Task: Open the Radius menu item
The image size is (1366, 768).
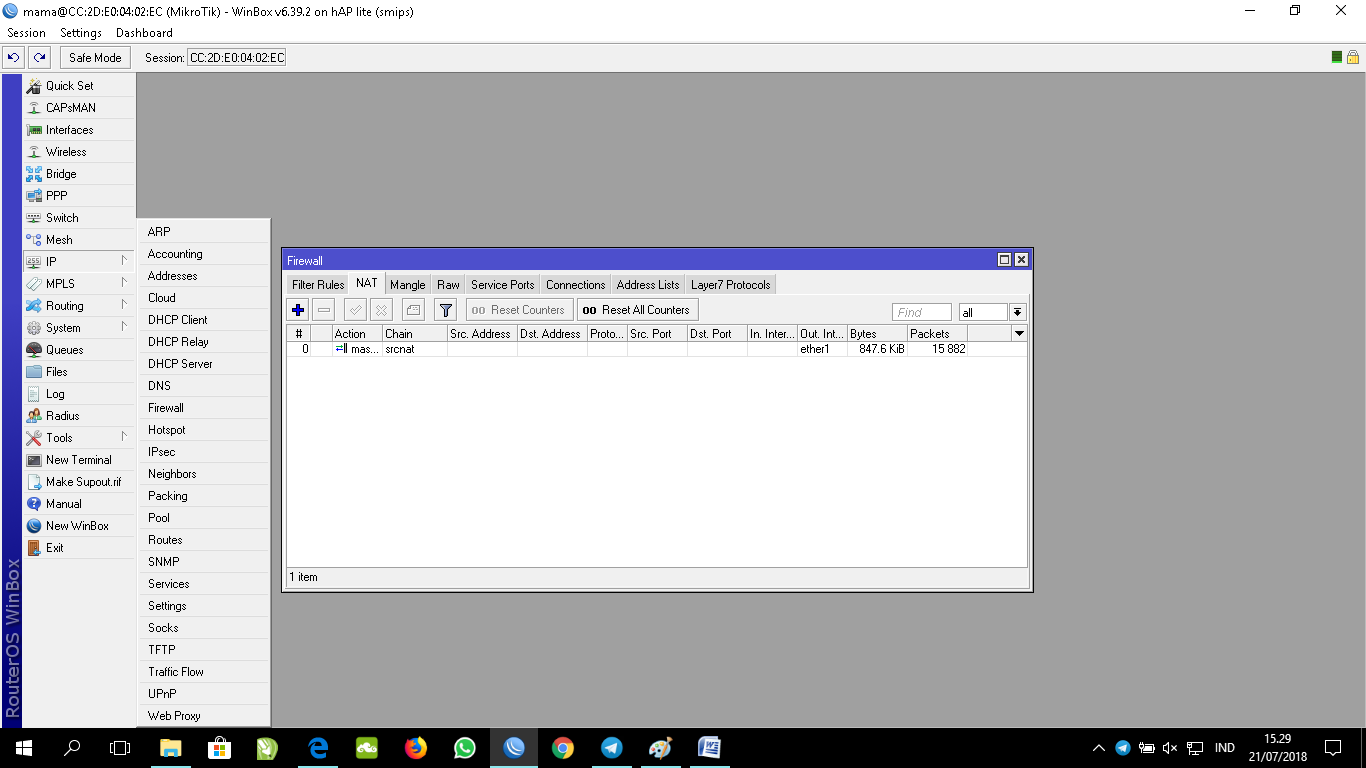Action: pos(79,416)
